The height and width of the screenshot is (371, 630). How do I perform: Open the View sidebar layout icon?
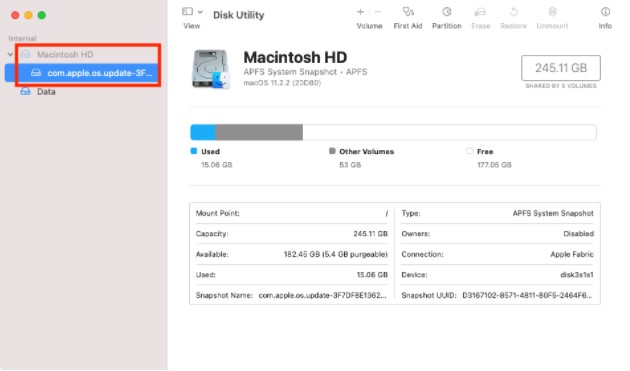click(187, 12)
